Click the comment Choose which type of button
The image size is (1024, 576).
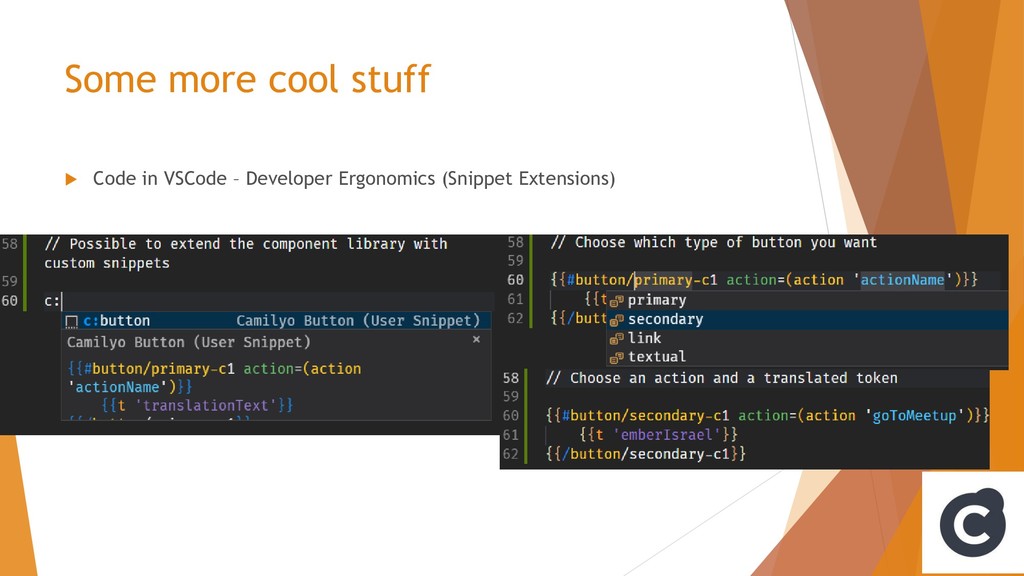click(714, 242)
